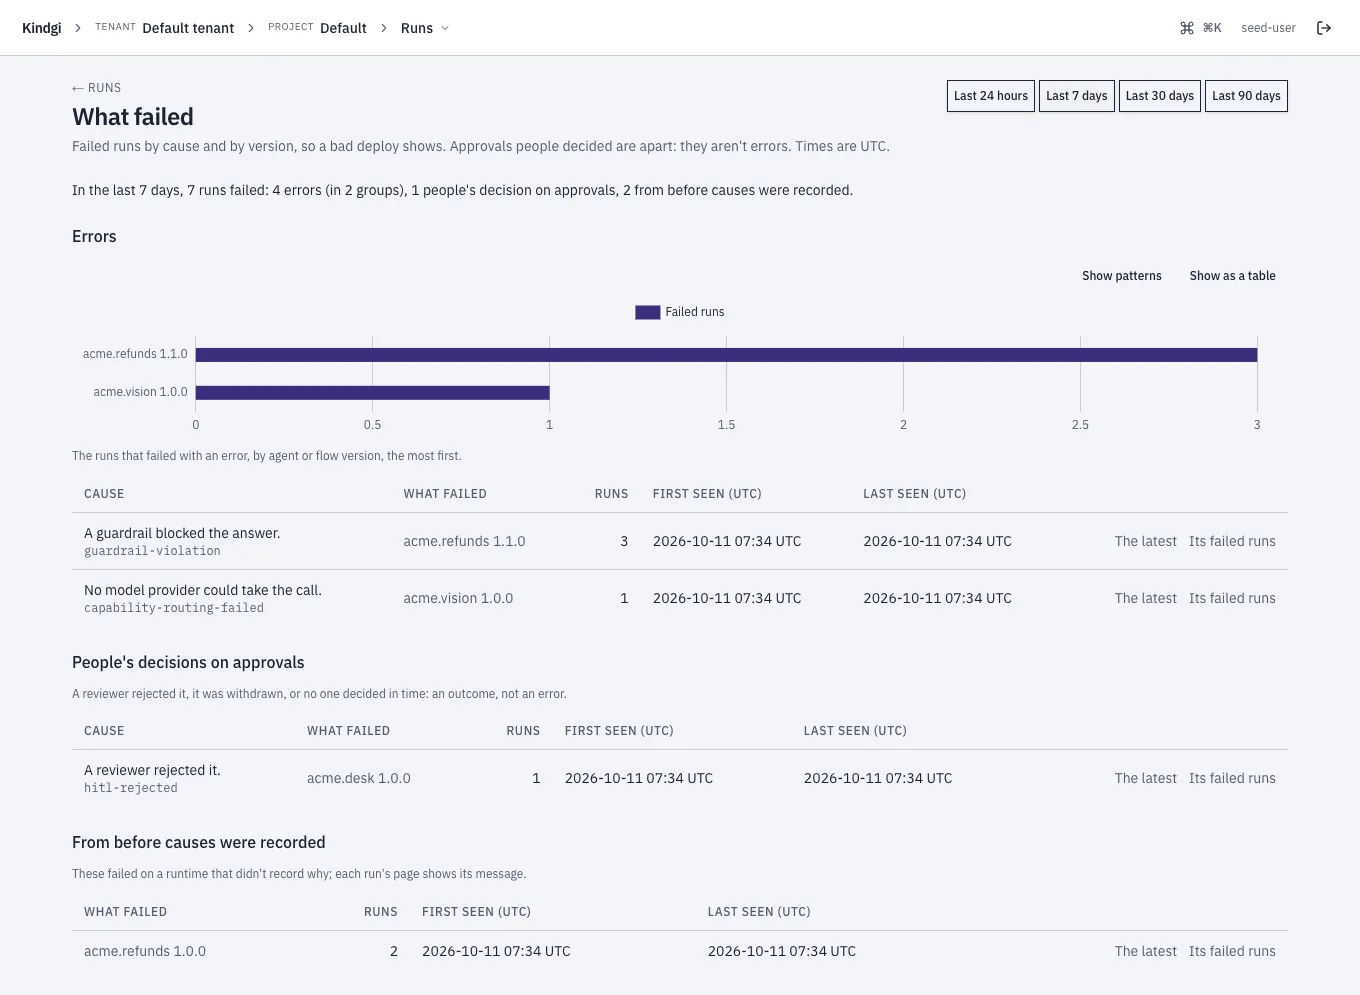This screenshot has width=1360, height=995.
Task: Click From before causes were recorded heading
Action: click(x=199, y=842)
